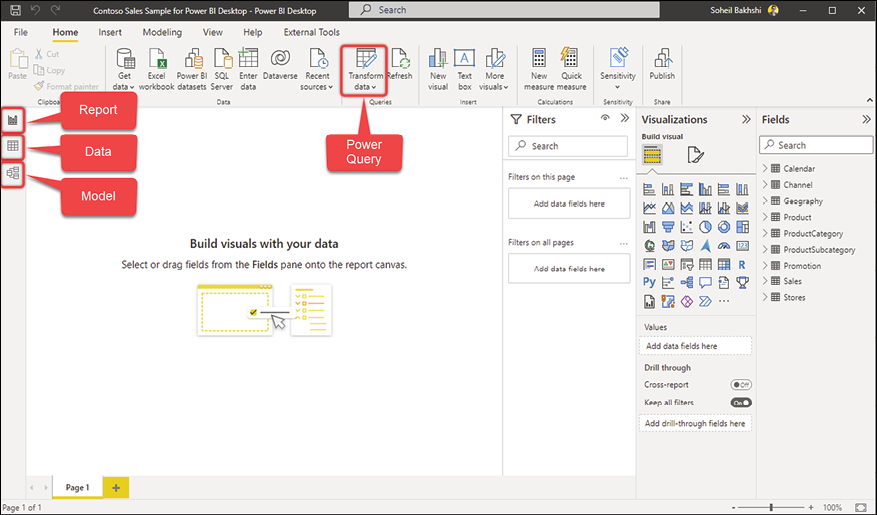Open Power BI datasets

pos(192,69)
